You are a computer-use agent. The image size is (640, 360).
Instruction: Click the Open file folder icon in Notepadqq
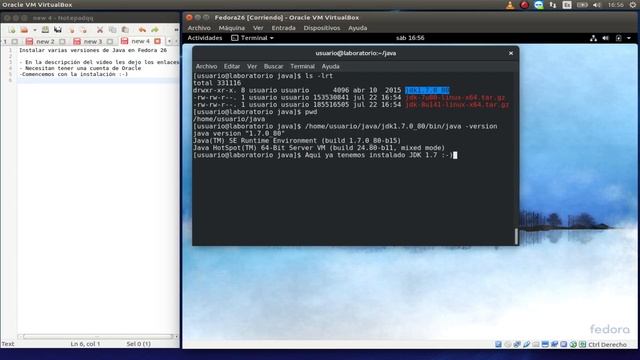[x=24, y=30]
